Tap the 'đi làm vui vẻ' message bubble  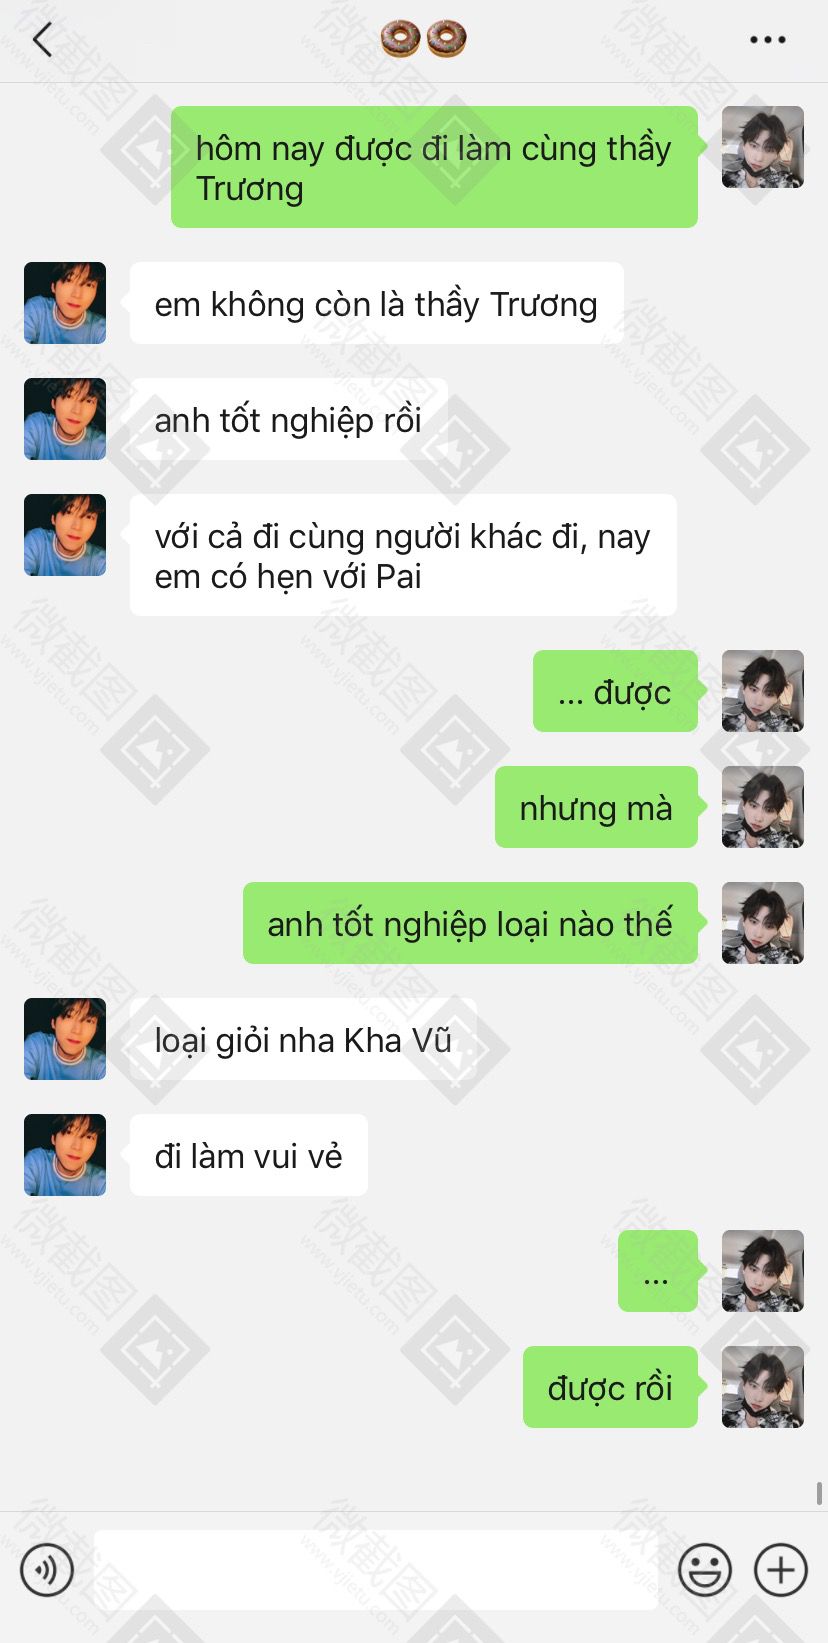[x=249, y=1155]
